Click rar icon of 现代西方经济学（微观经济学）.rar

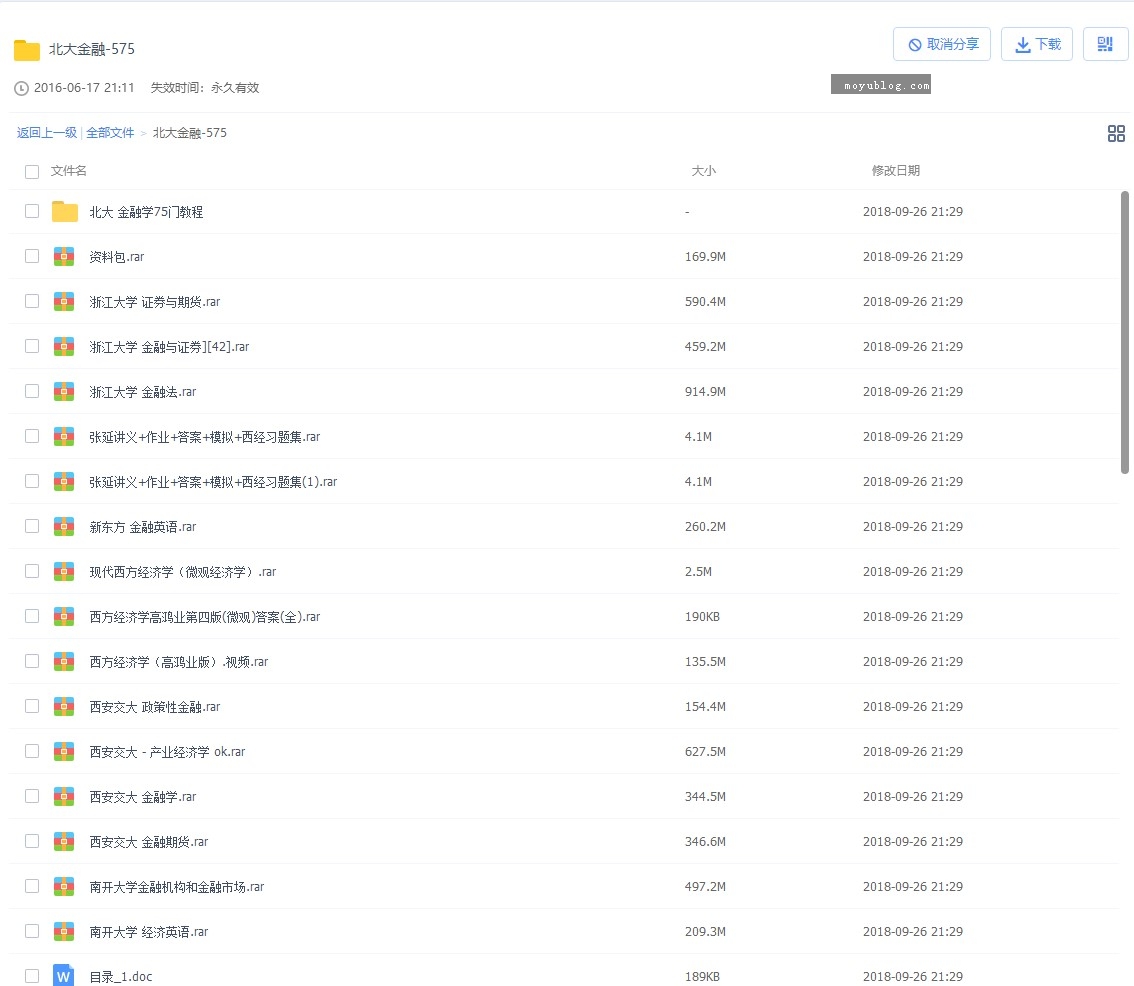pos(64,571)
